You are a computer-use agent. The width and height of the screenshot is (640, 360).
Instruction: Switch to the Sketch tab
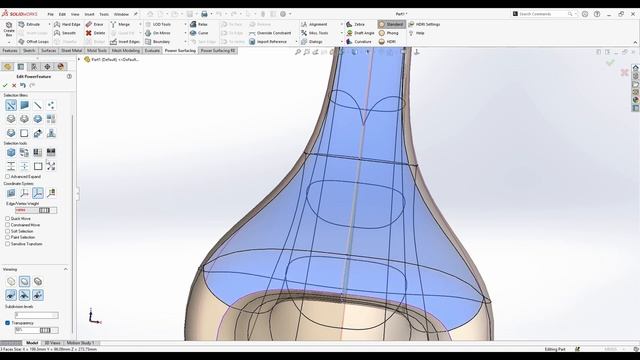pyautogui.click(x=29, y=51)
